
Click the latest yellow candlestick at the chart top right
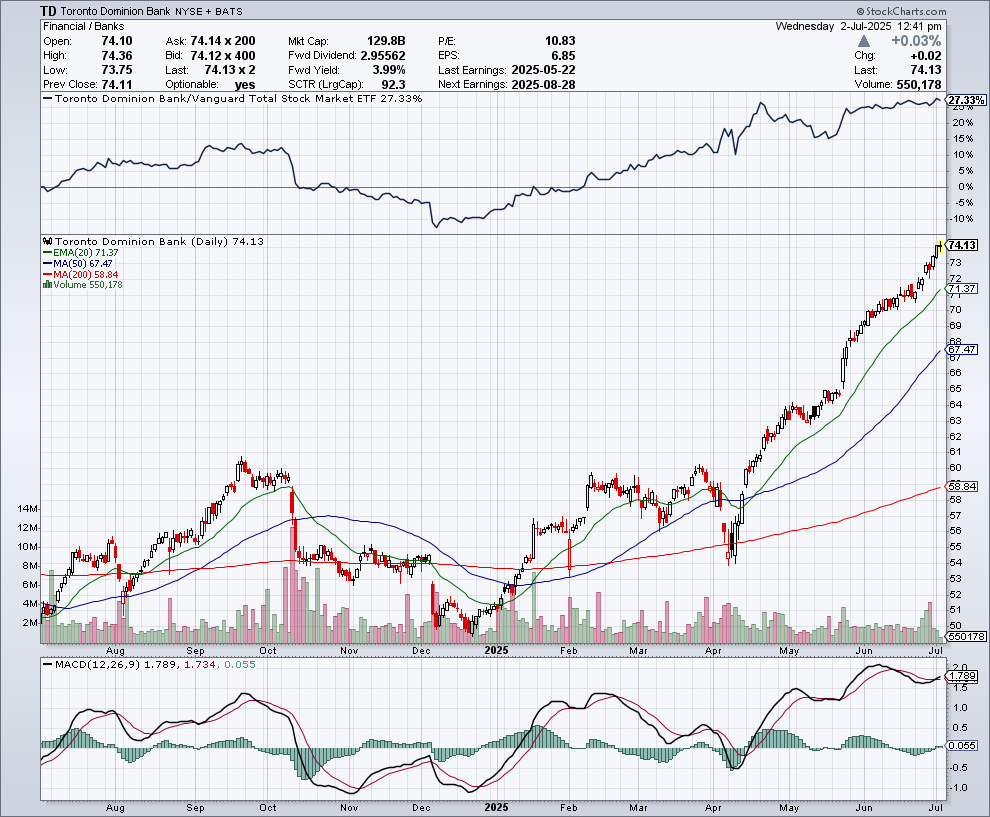point(939,246)
